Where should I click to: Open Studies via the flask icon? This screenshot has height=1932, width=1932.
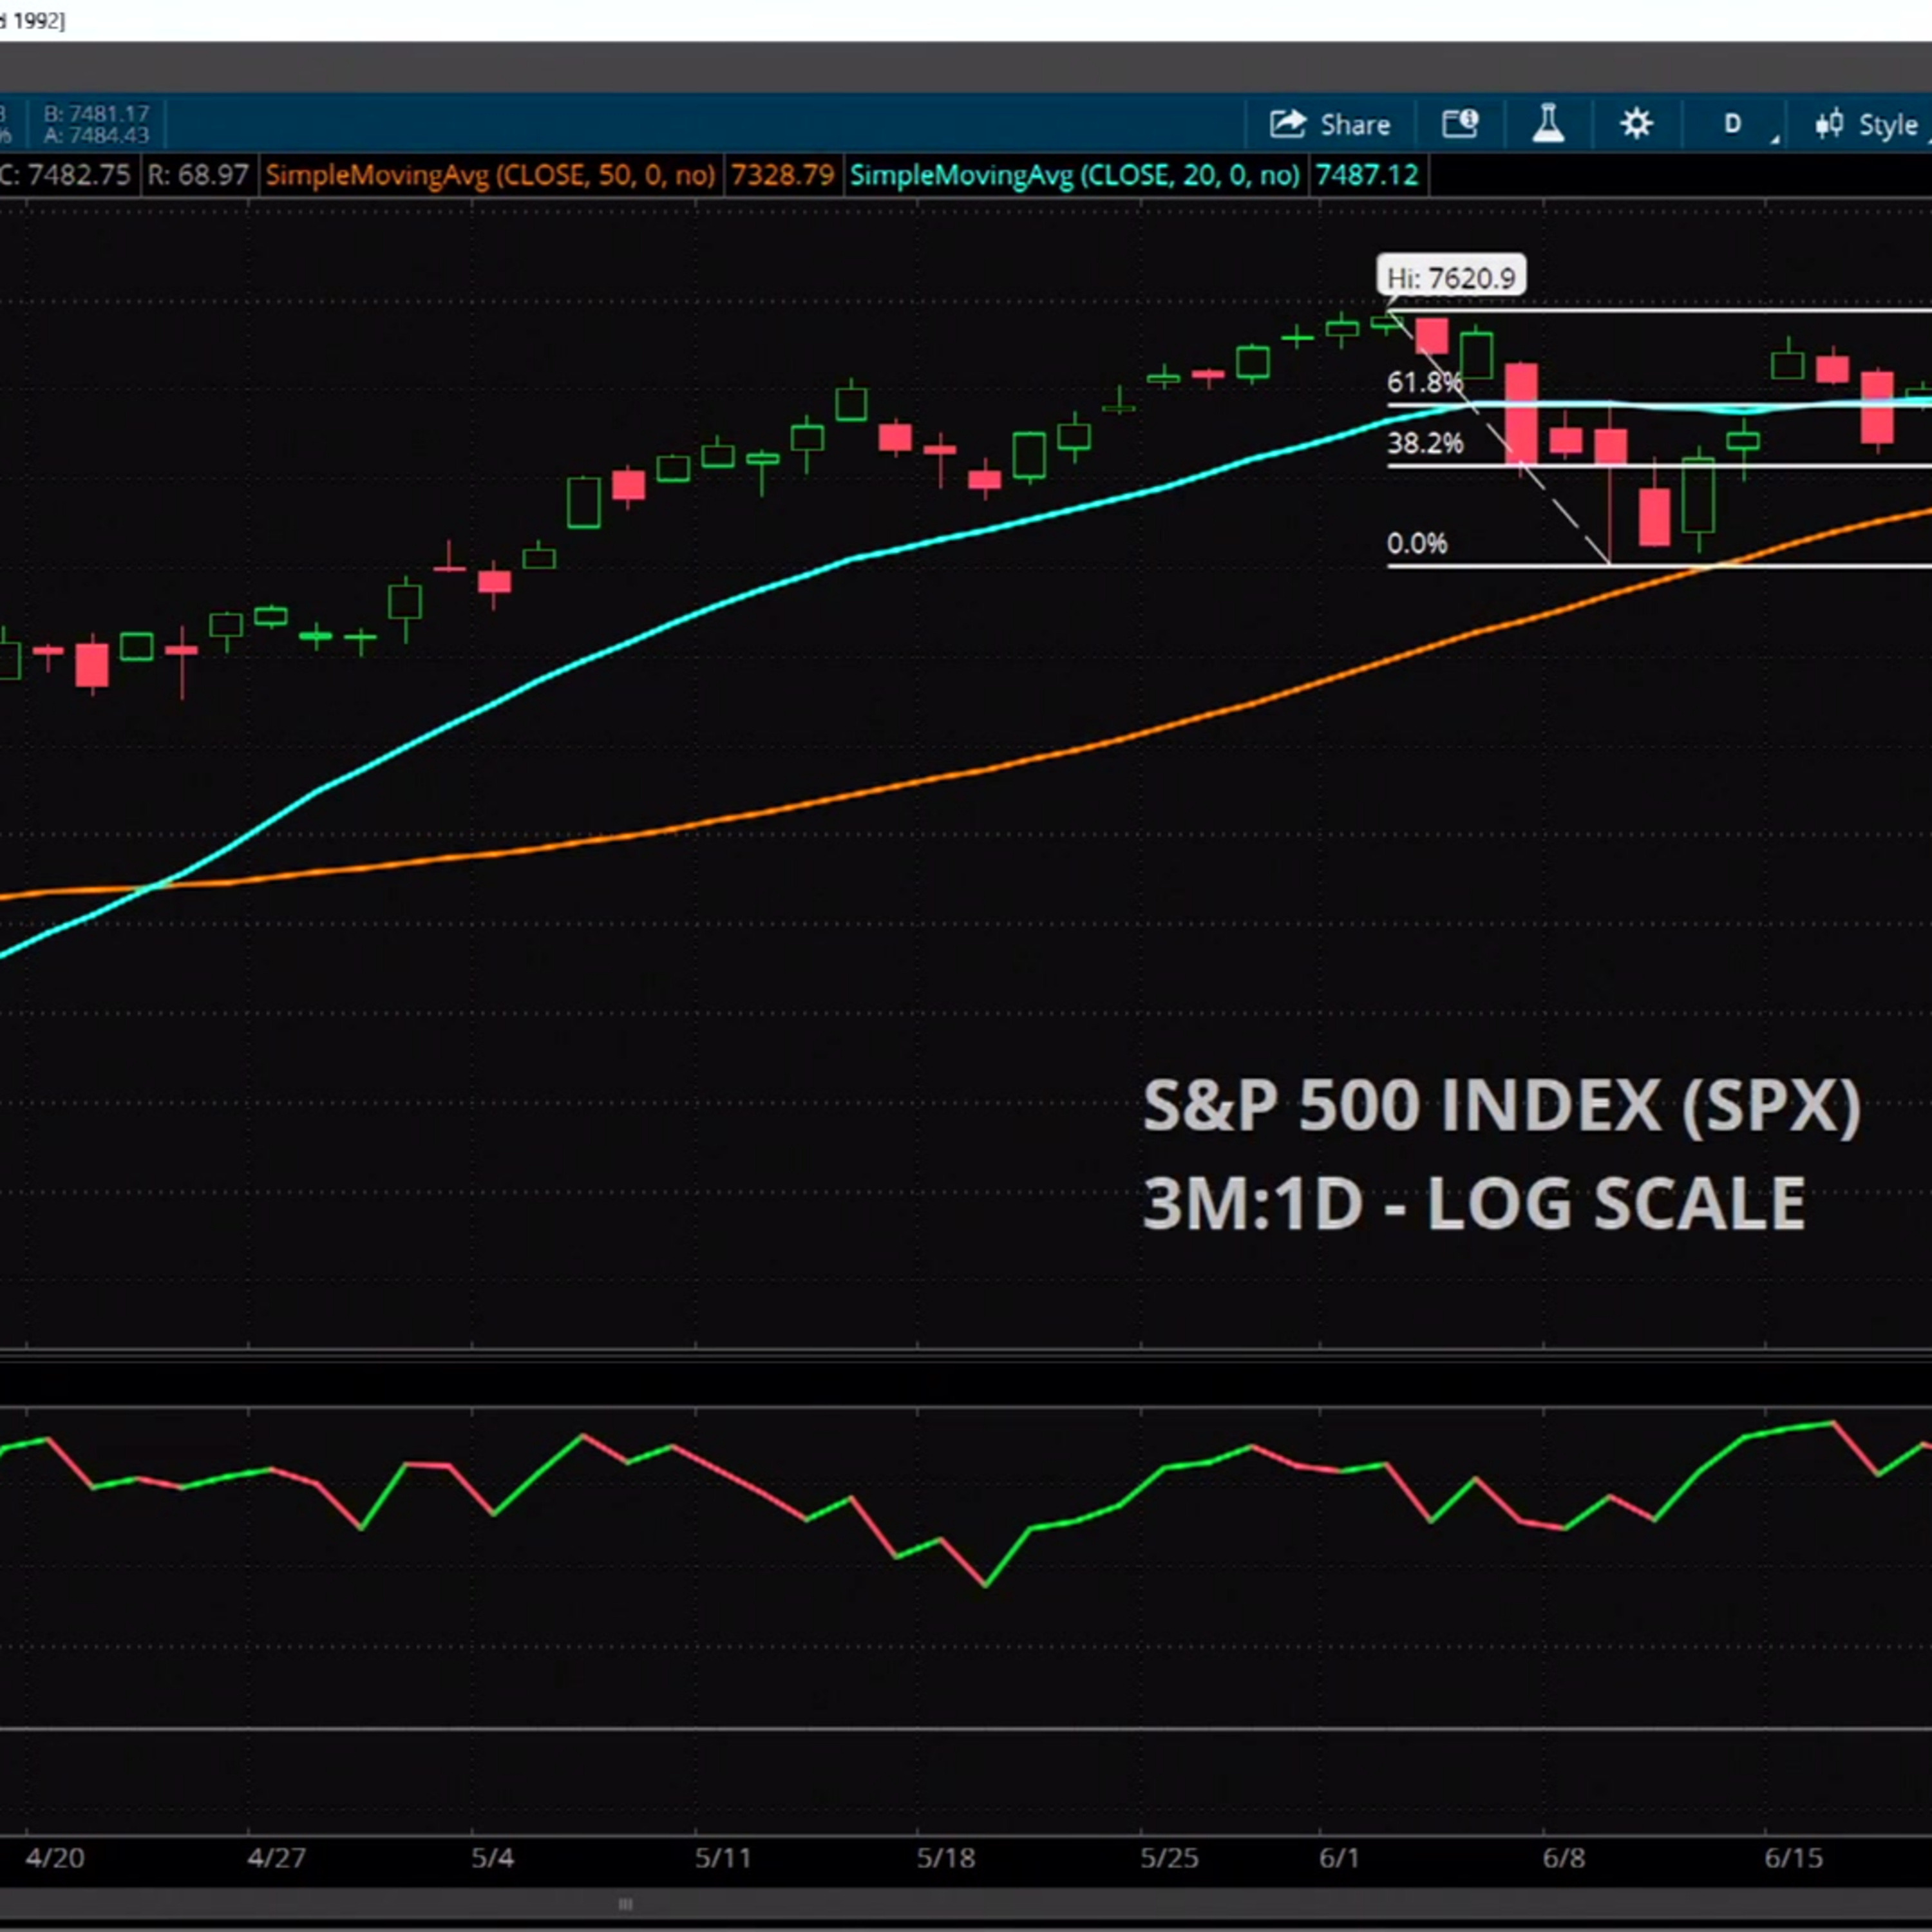click(1548, 125)
